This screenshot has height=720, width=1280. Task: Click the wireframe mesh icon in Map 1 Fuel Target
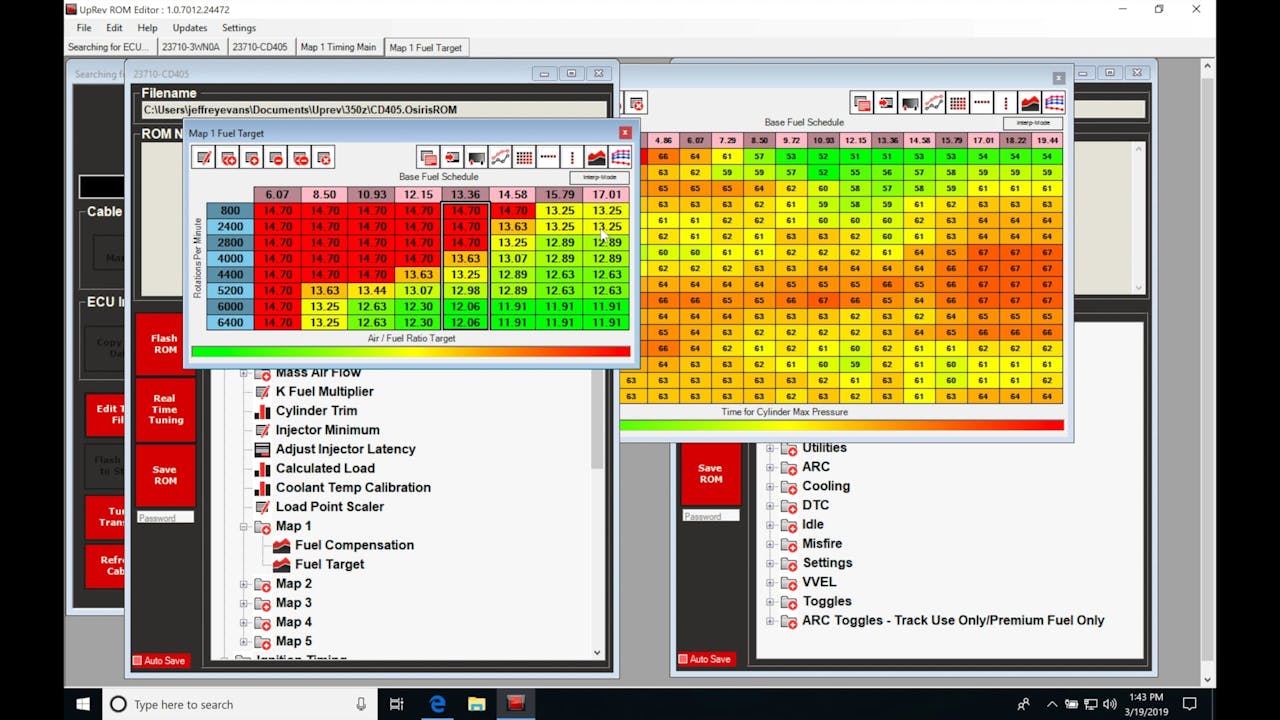click(620, 157)
